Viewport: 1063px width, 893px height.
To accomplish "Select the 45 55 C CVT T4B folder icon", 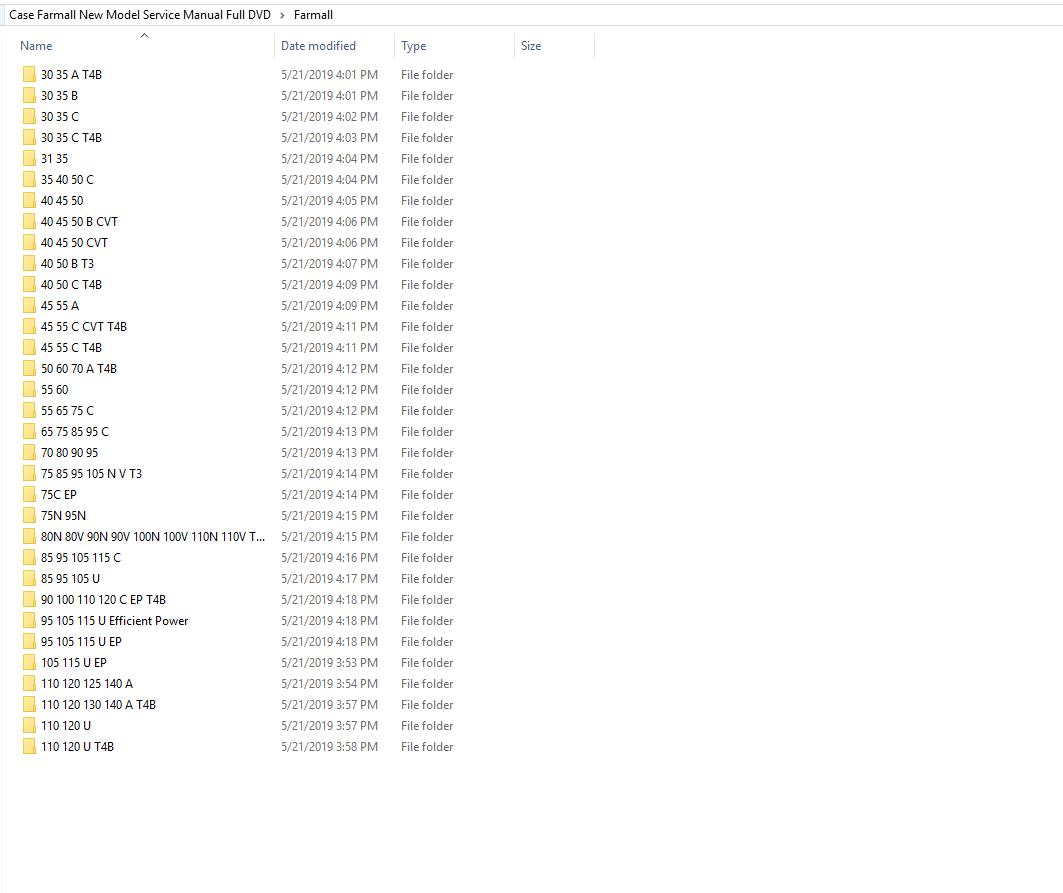I will coord(28,327).
